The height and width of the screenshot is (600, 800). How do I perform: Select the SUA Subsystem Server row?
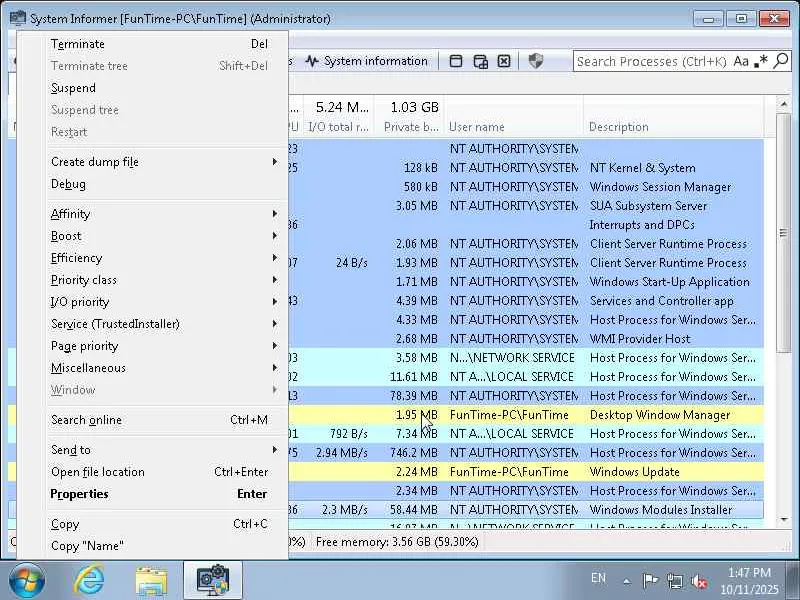coord(526,206)
